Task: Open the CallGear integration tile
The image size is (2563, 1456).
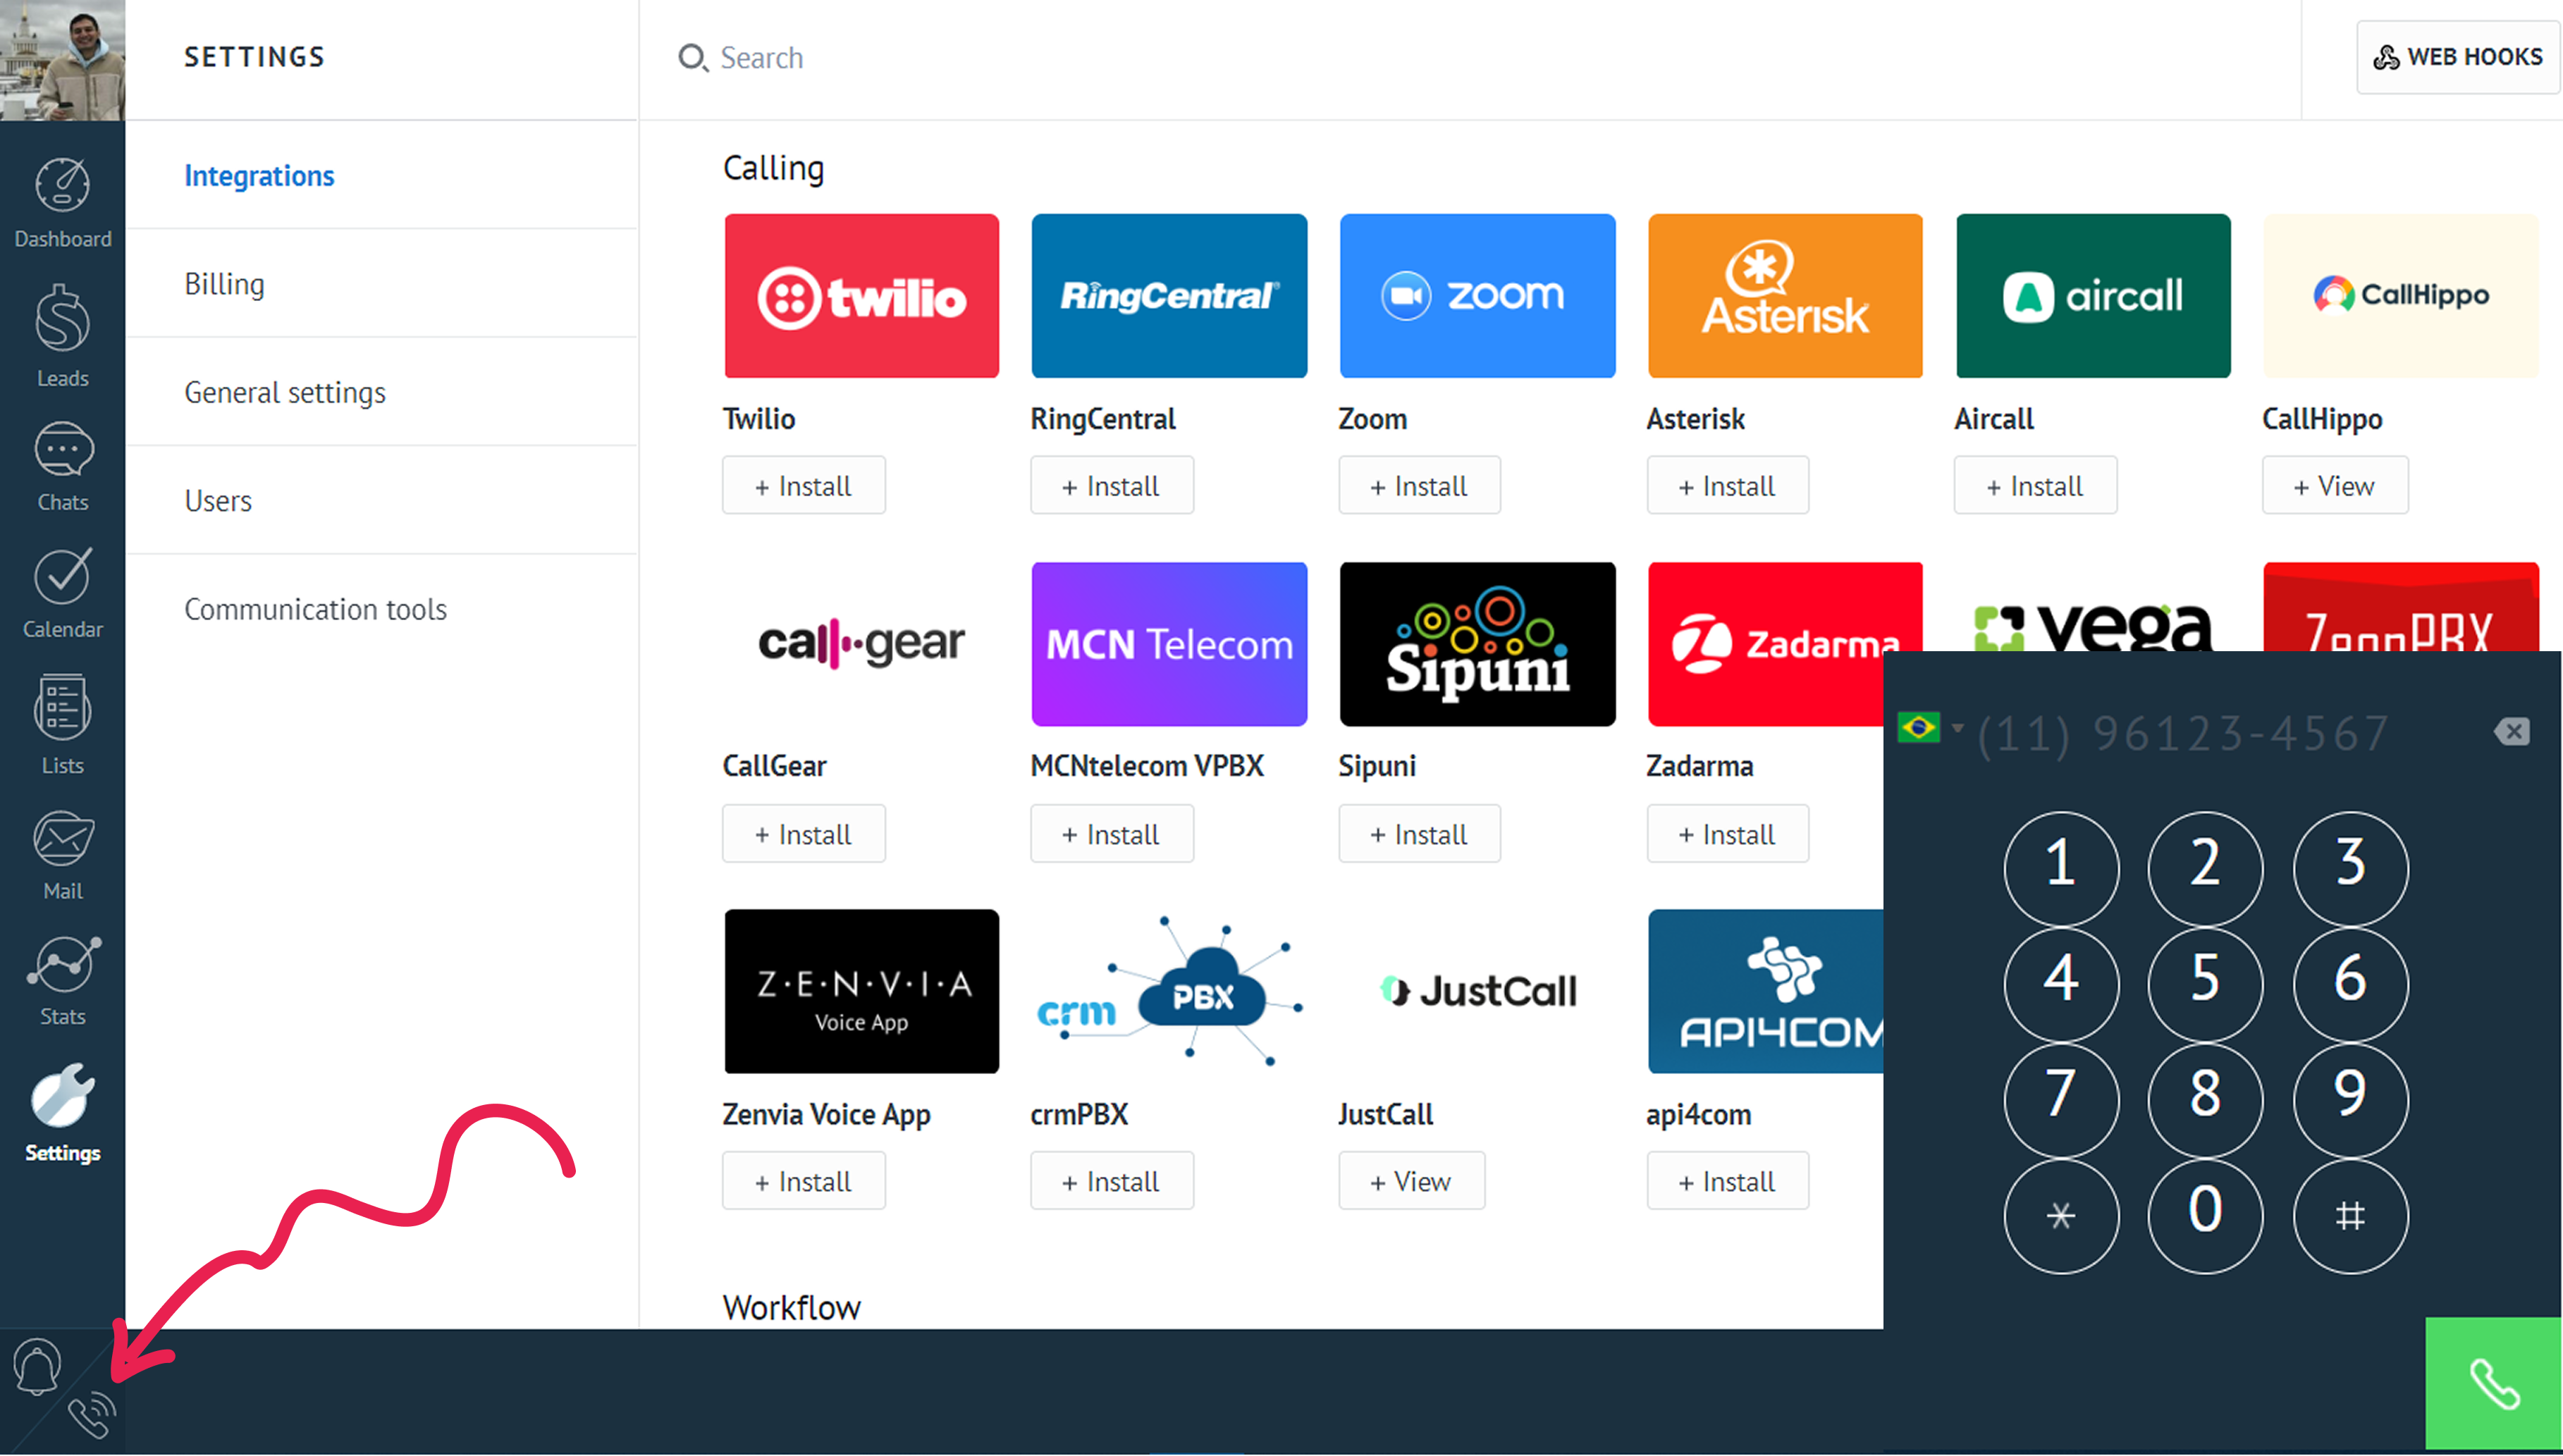Action: pos(861,644)
